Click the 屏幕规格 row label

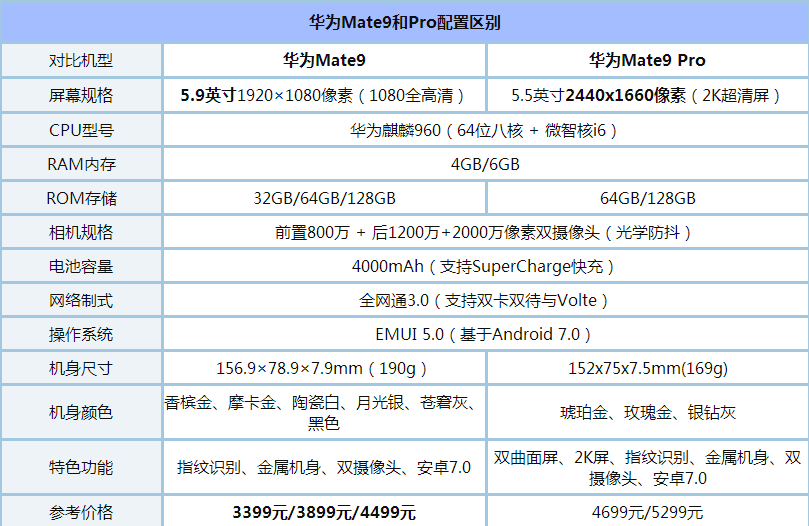click(x=81, y=96)
